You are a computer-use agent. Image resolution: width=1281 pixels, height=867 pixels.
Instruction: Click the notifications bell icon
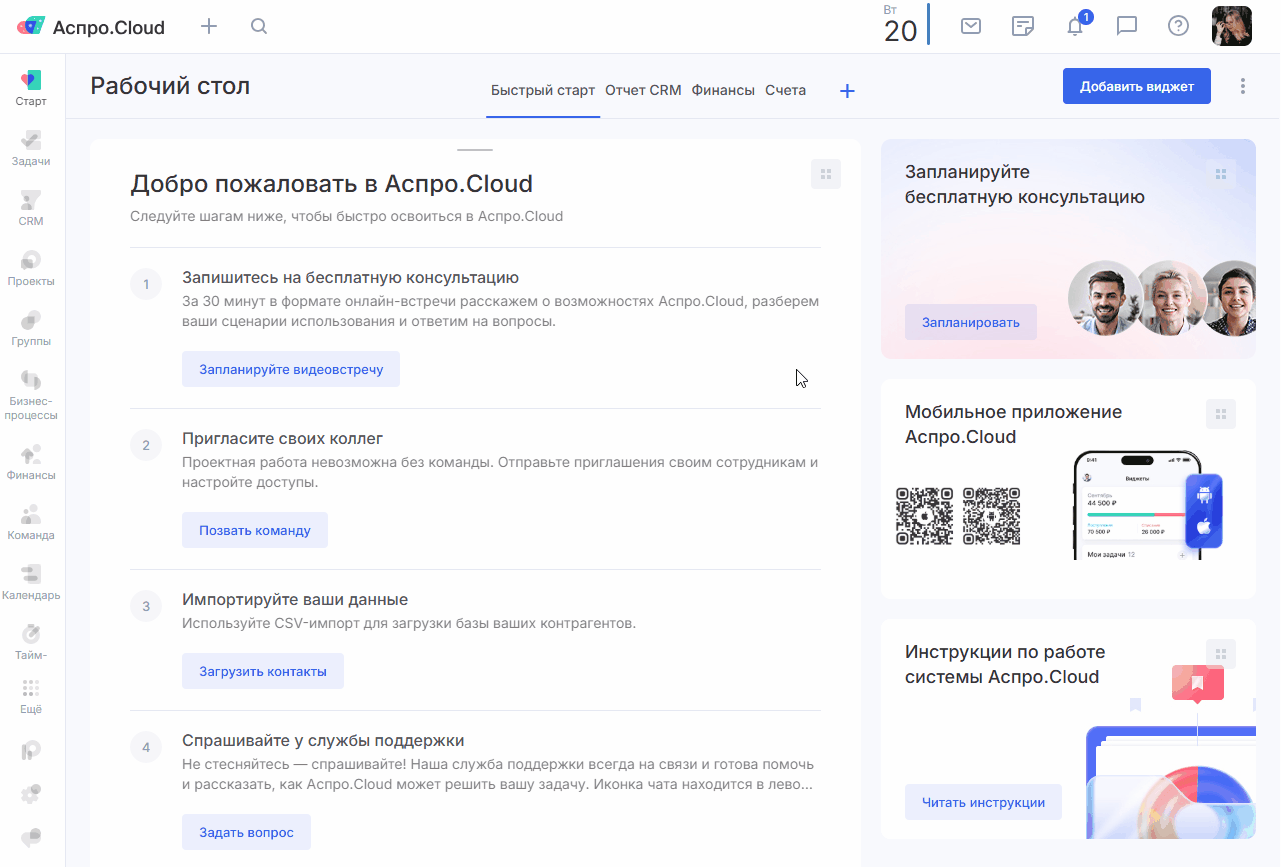click(1075, 27)
